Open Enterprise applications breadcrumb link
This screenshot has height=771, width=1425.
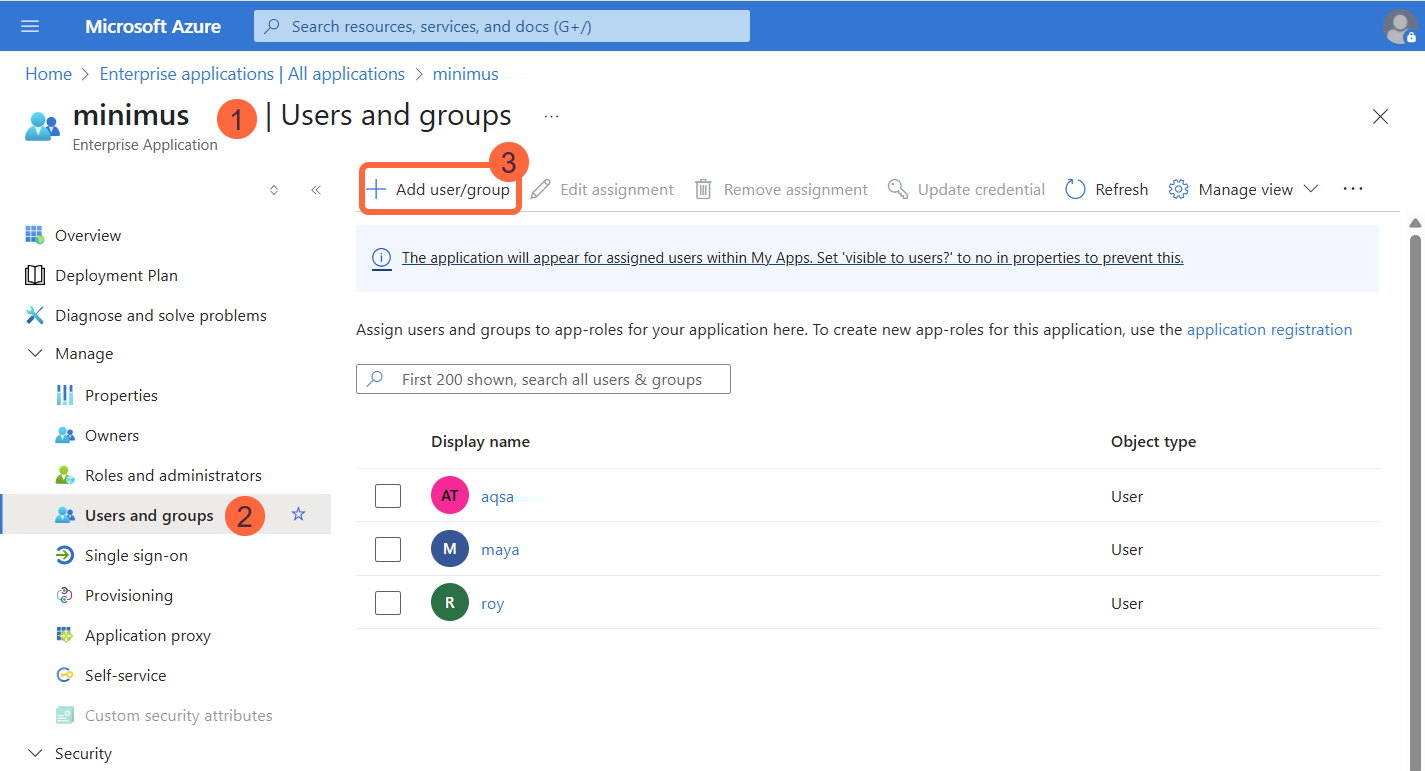(x=252, y=74)
